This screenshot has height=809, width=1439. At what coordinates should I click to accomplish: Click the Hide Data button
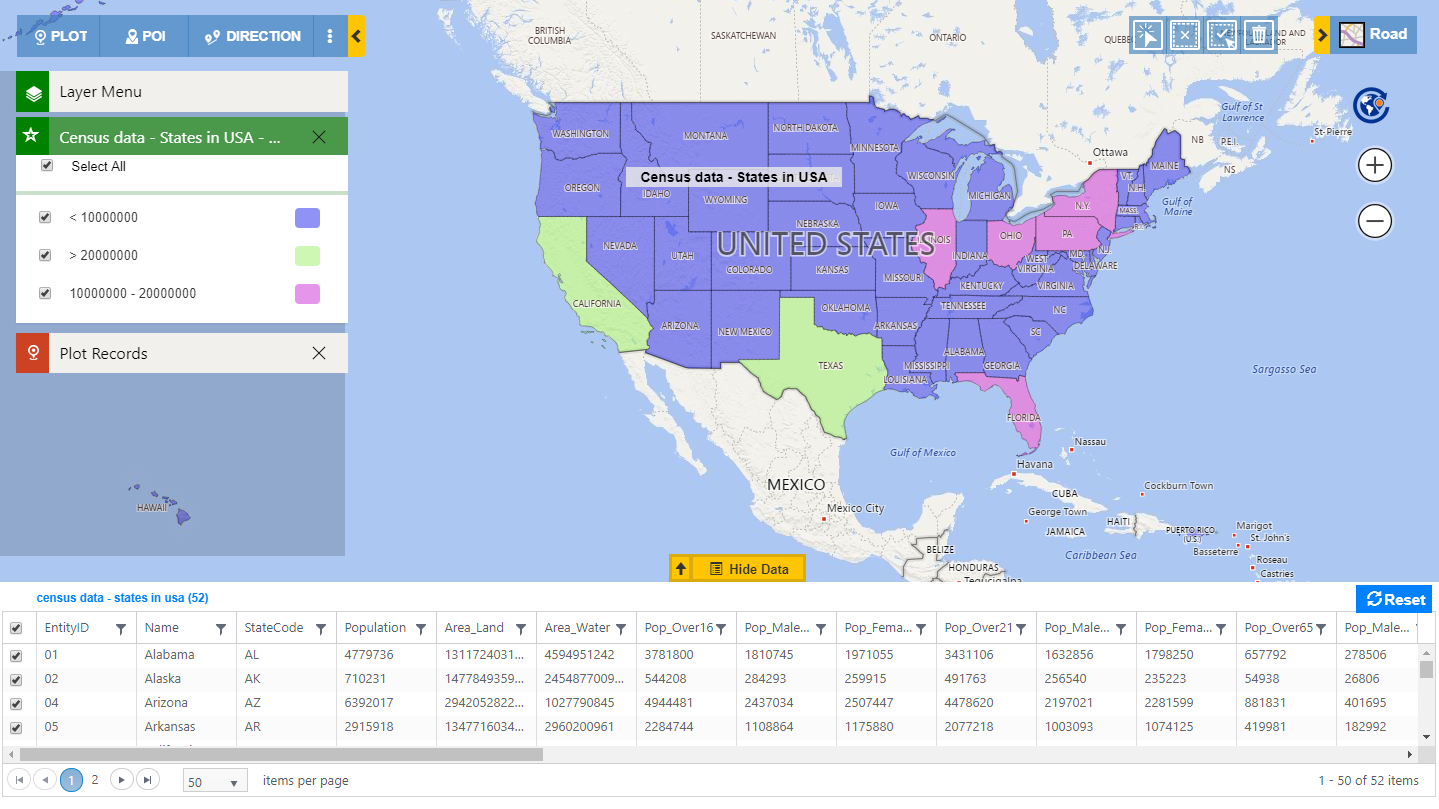click(x=748, y=568)
